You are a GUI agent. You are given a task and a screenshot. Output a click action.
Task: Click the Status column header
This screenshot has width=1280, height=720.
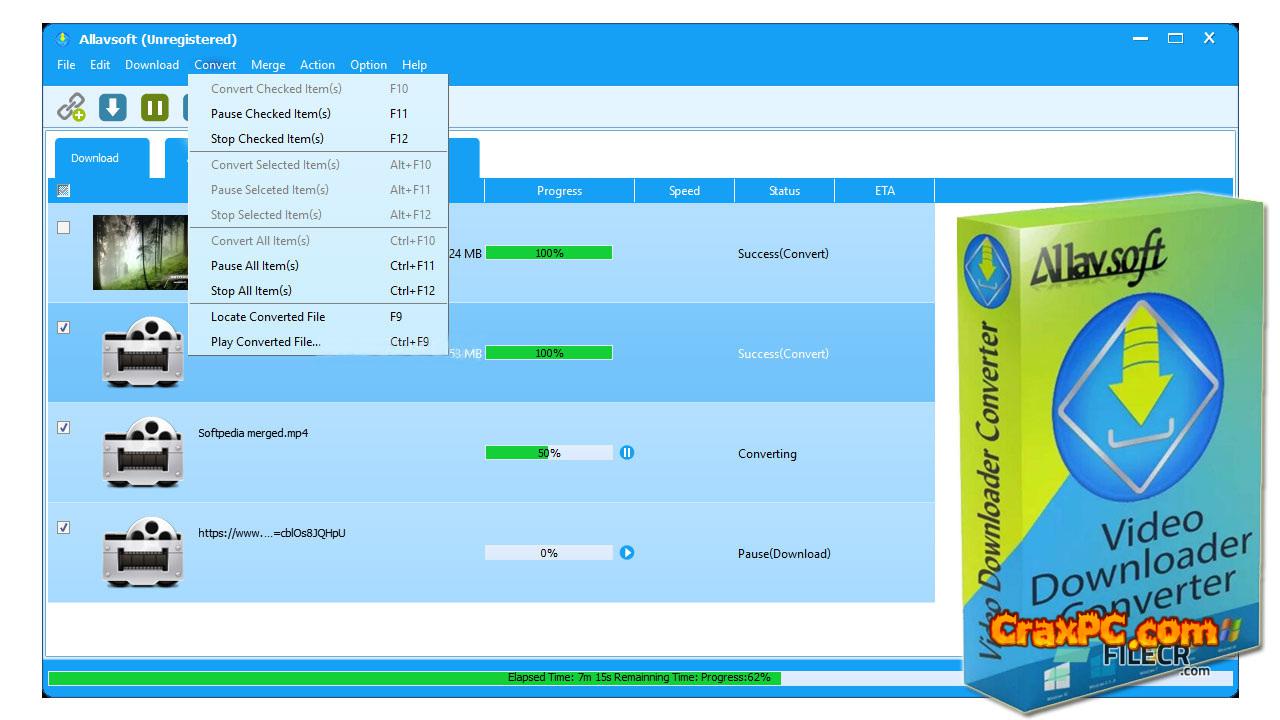(x=784, y=191)
